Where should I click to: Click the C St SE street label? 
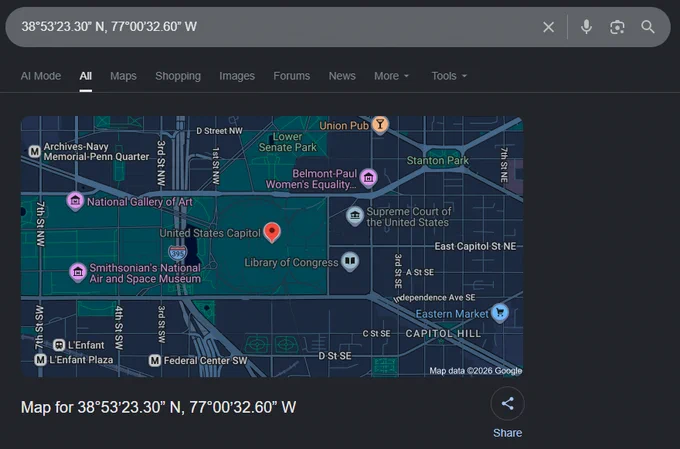[x=376, y=333]
